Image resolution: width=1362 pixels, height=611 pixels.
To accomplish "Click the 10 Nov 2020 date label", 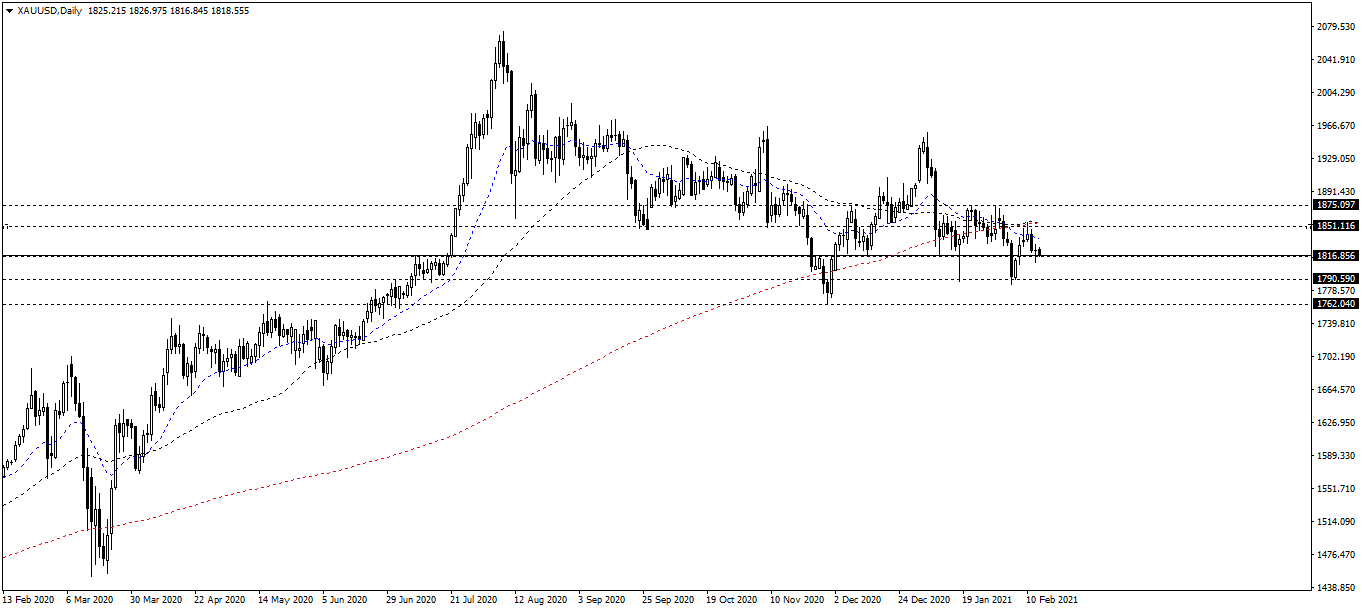I will pyautogui.click(x=796, y=601).
